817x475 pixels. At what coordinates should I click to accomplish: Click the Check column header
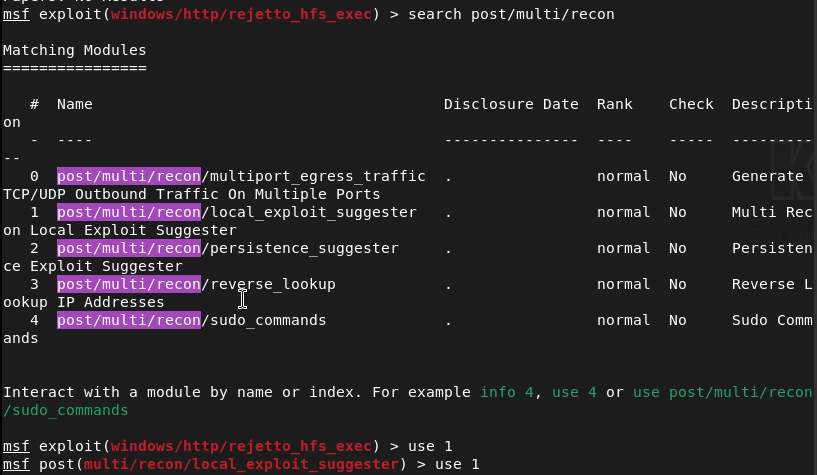click(x=691, y=104)
